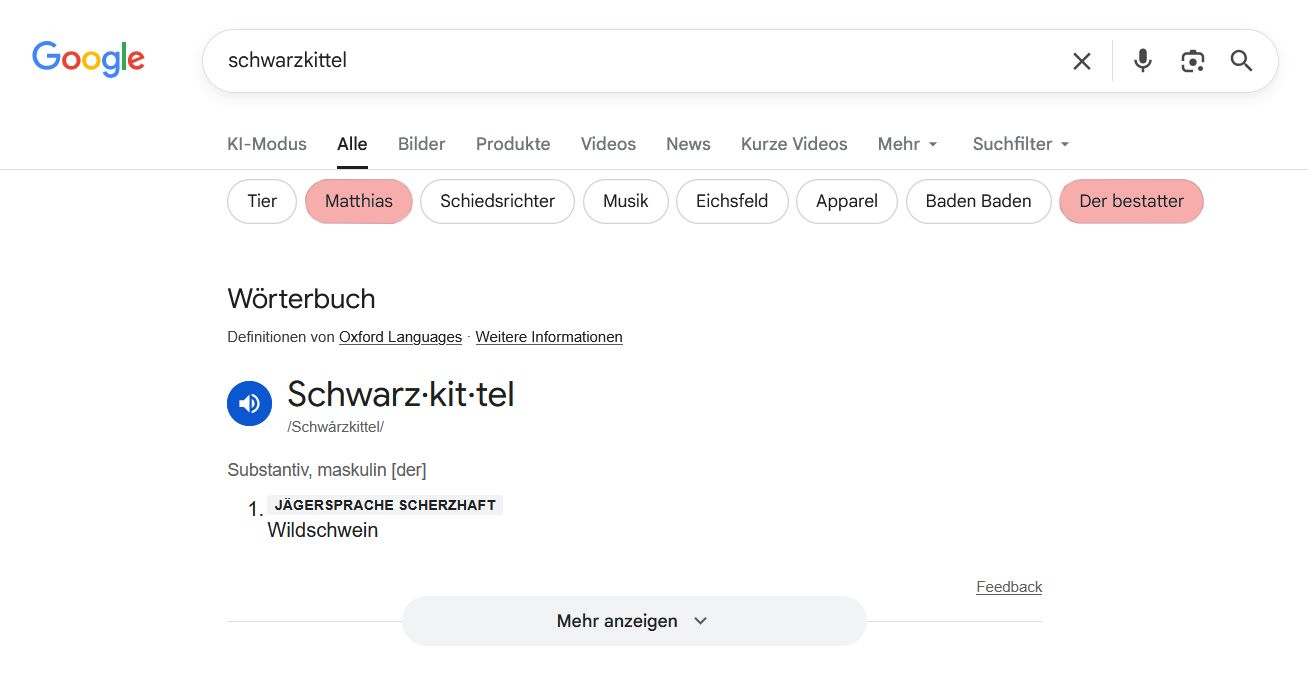This screenshot has width=1308, height=684.
Task: Toggle the highlighted Matthias chip
Action: coord(358,201)
